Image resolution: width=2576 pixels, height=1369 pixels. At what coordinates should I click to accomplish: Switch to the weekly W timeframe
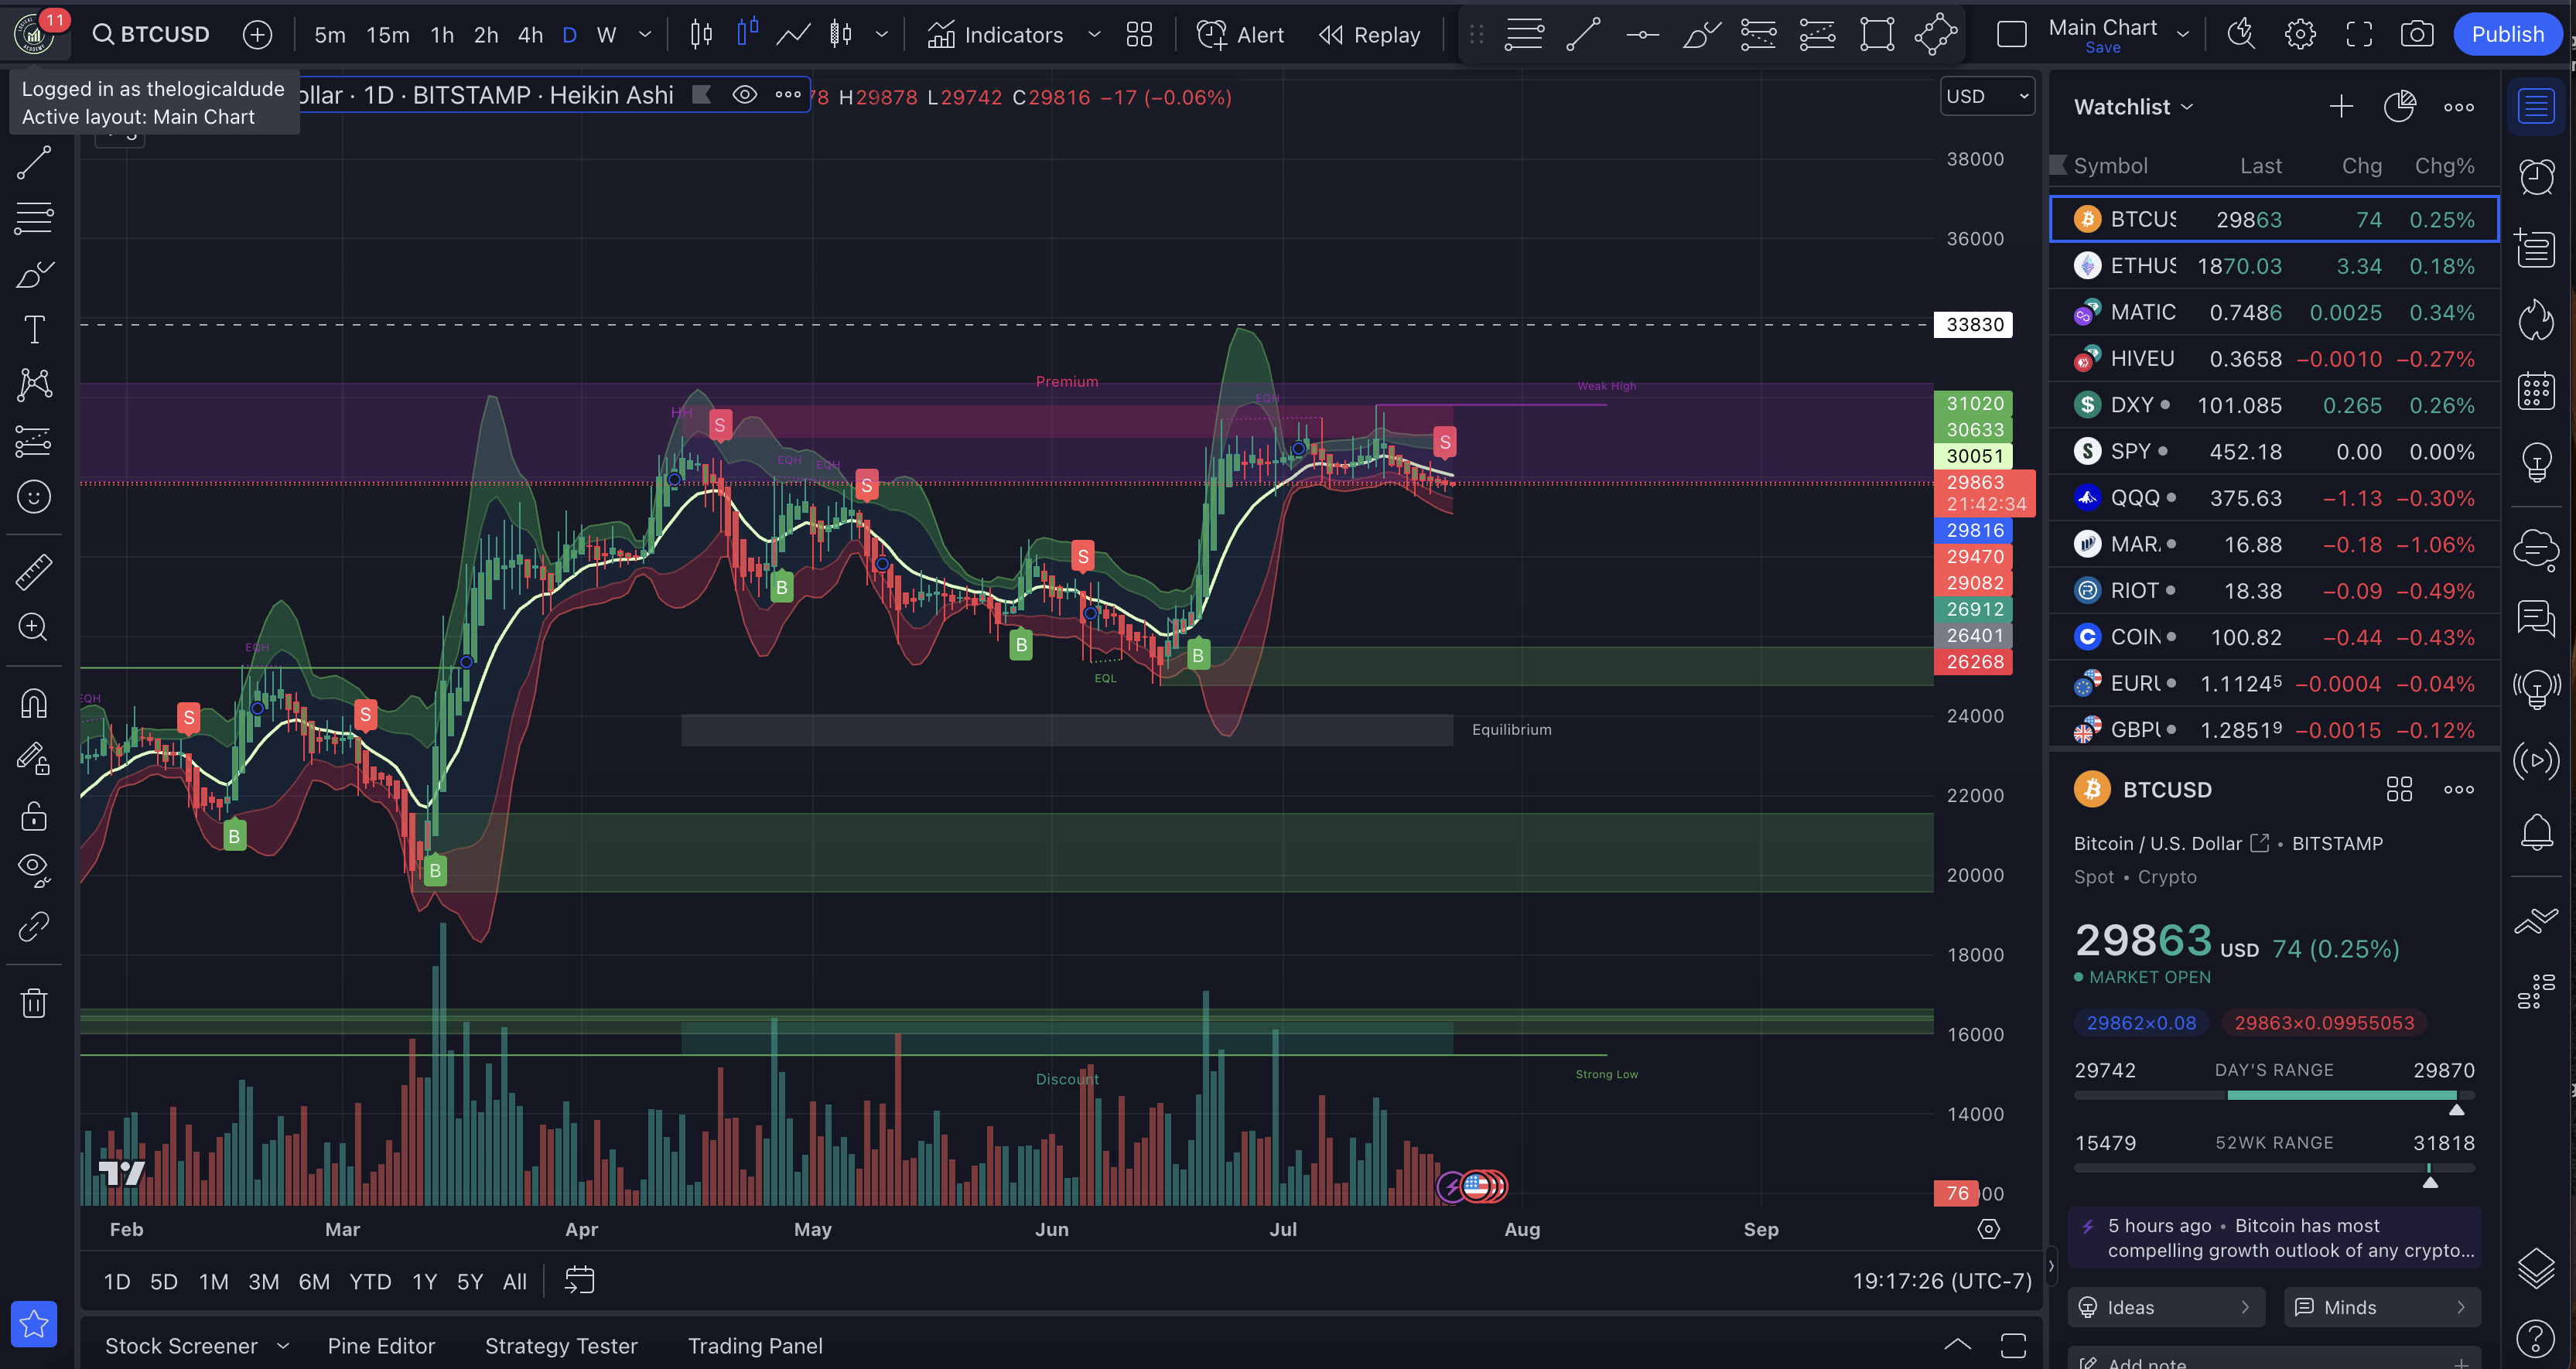click(x=606, y=35)
